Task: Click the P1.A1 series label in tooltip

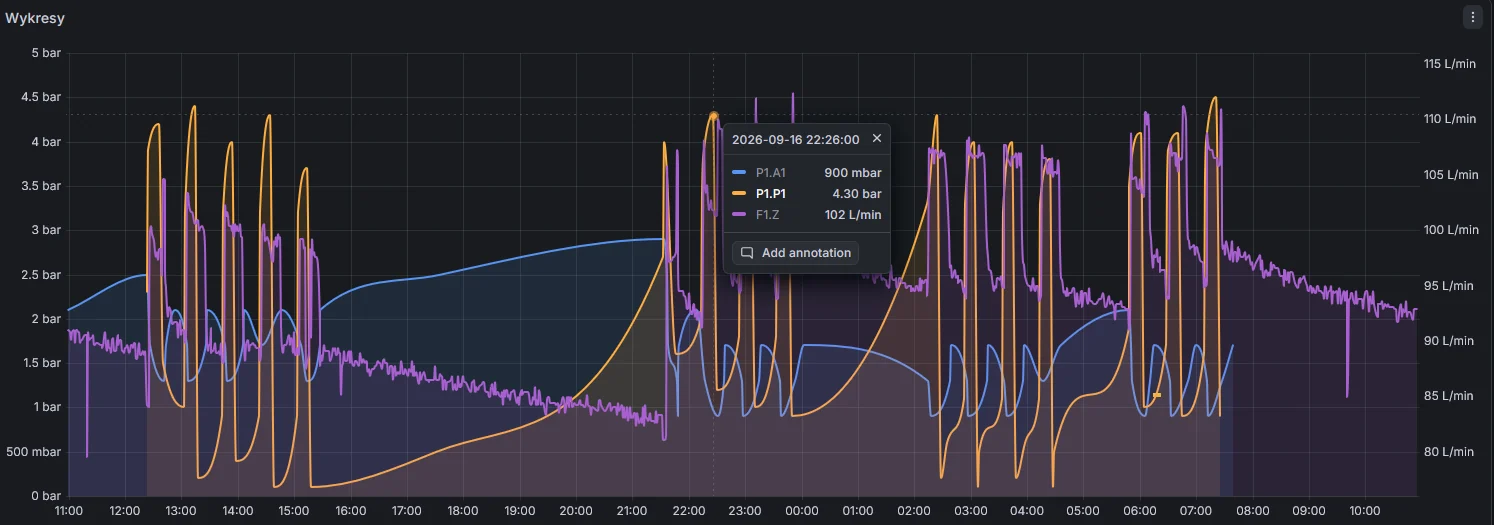Action: [771, 173]
